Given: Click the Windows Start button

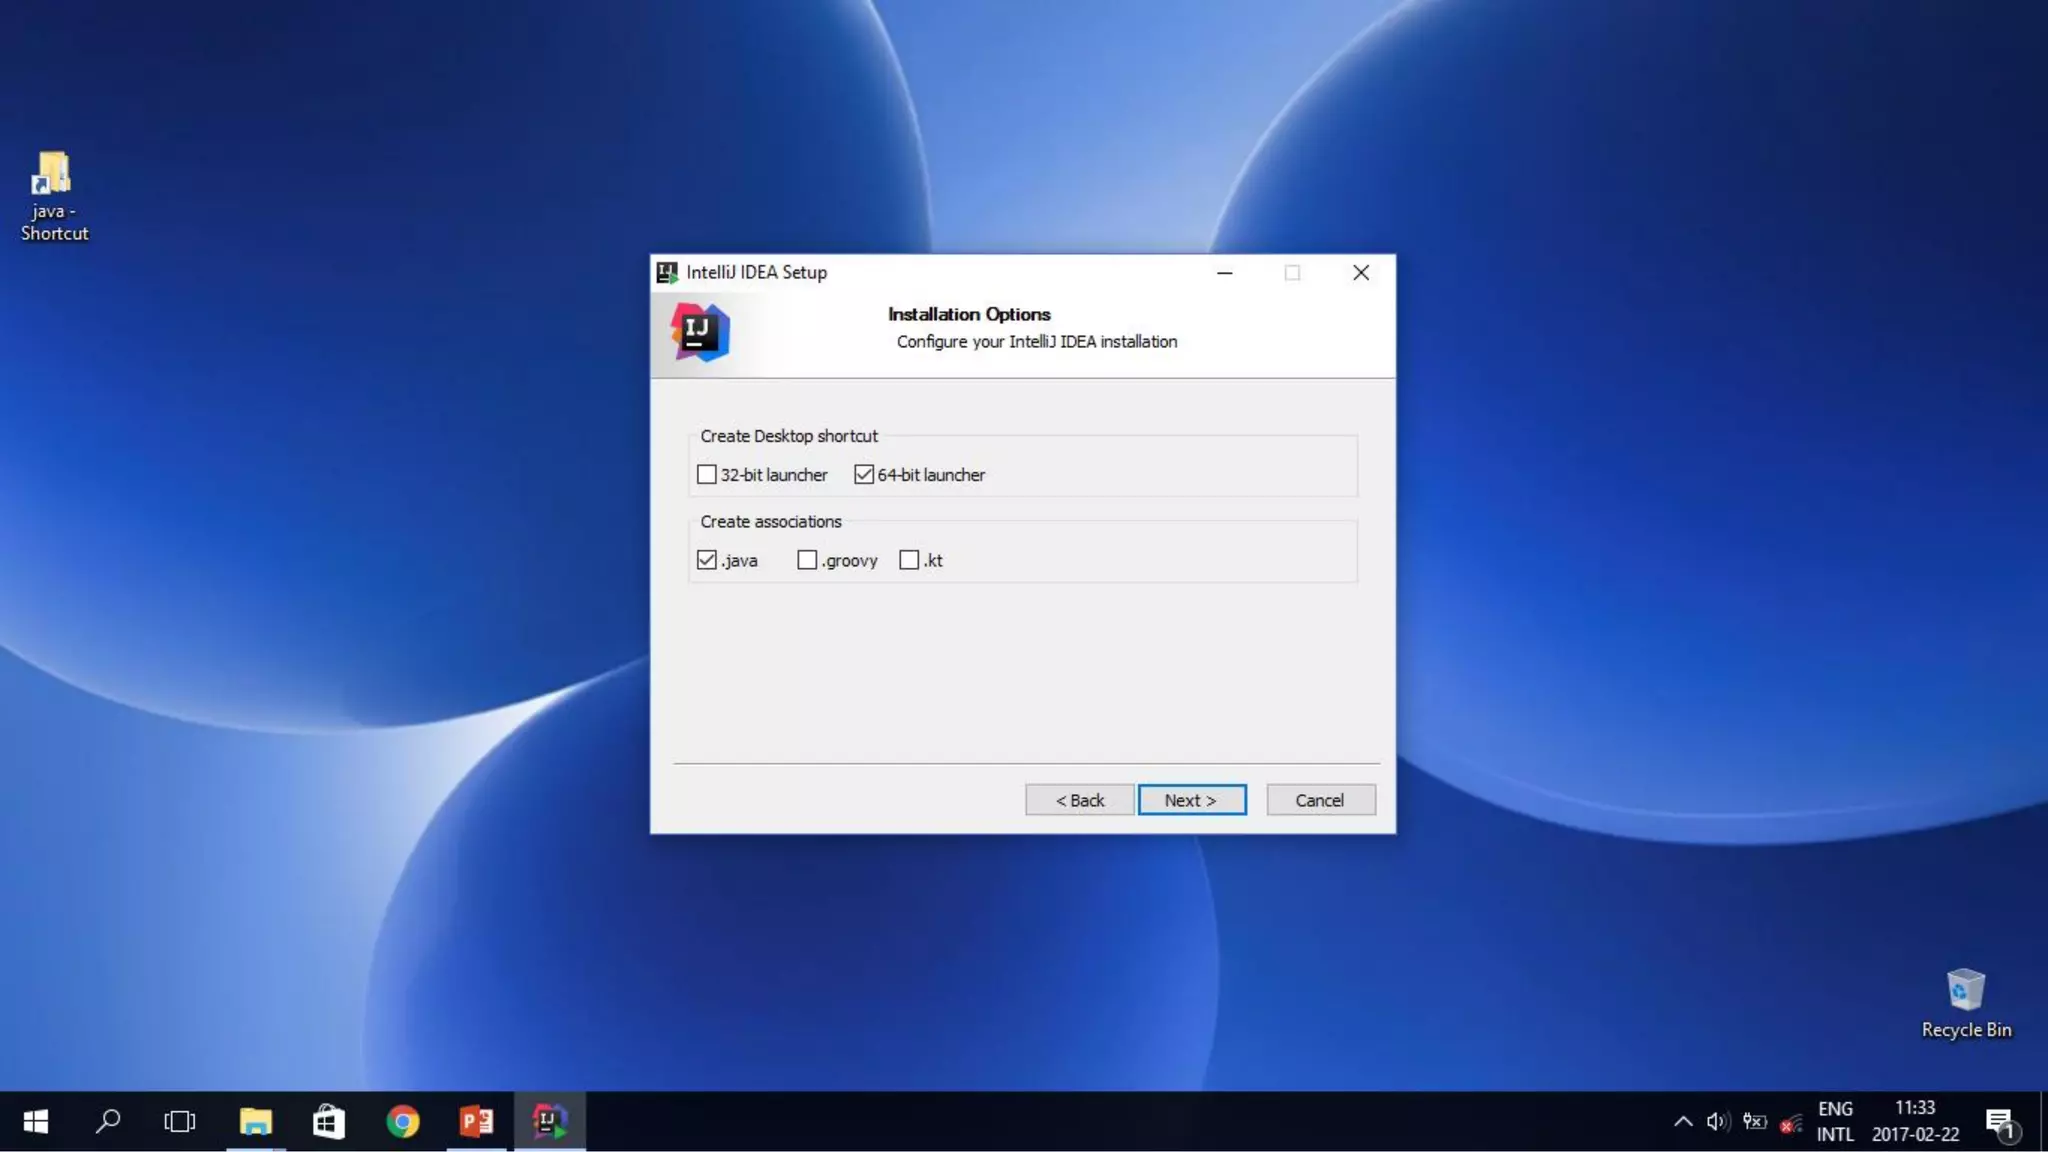Looking at the screenshot, I should coord(36,1122).
